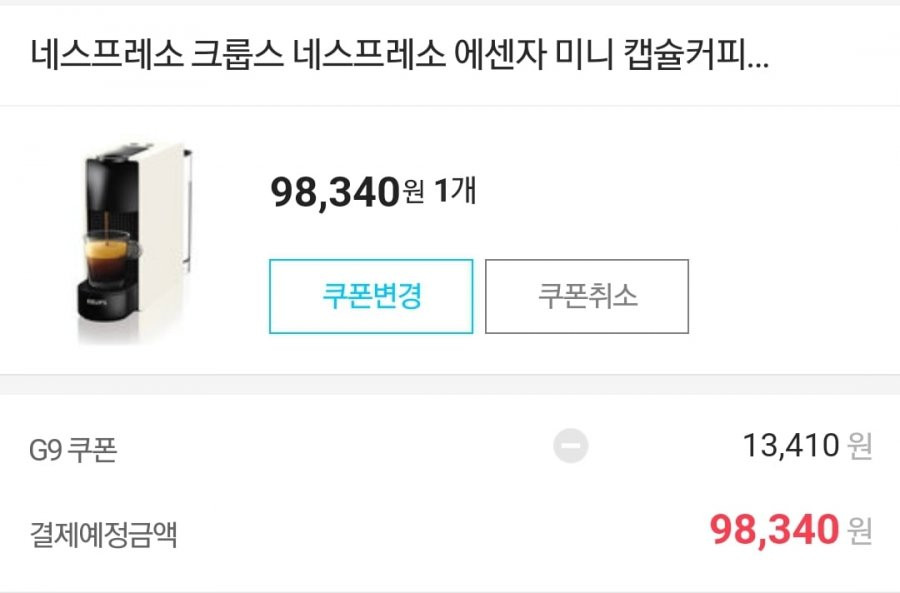Click the 쿠폰취소 button
The width and height of the screenshot is (900, 593).
(x=587, y=296)
